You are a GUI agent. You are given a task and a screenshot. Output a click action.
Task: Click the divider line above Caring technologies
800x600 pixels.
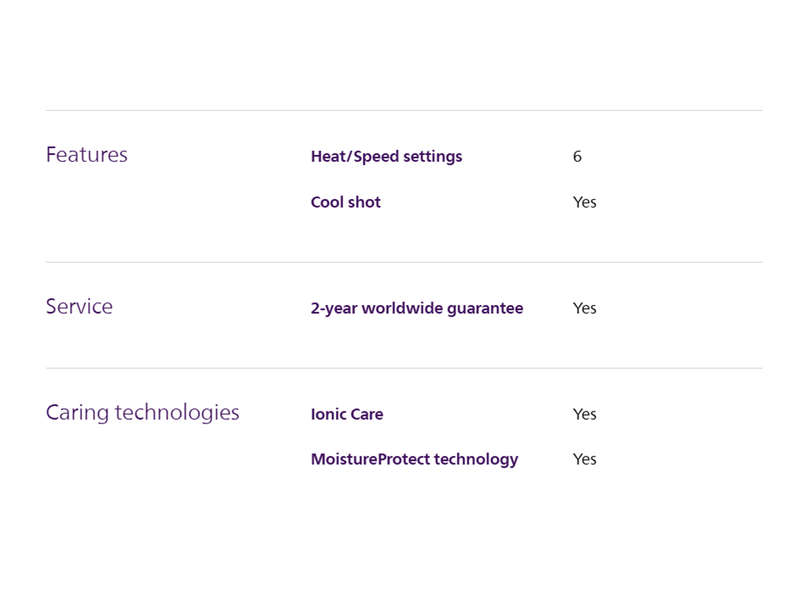pyautogui.click(x=404, y=368)
